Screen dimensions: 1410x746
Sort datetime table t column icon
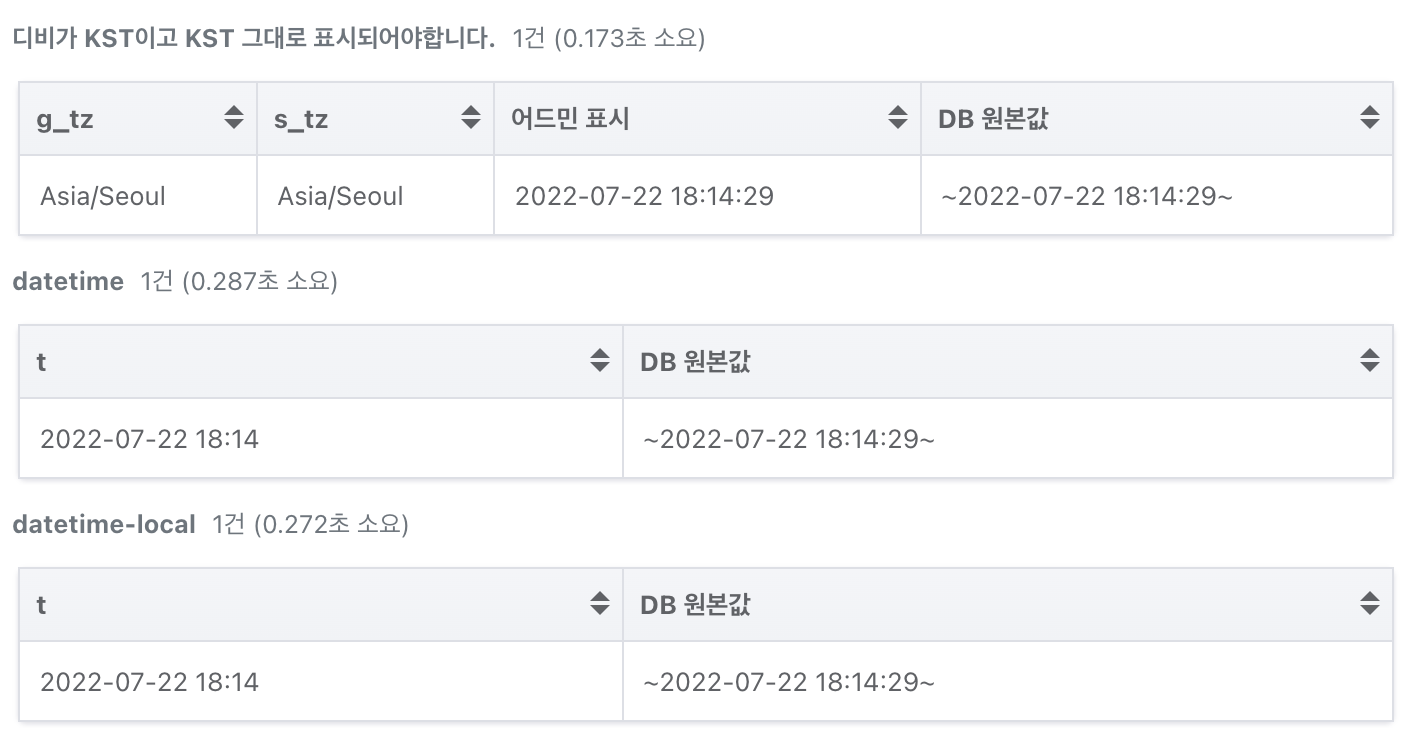coord(599,361)
